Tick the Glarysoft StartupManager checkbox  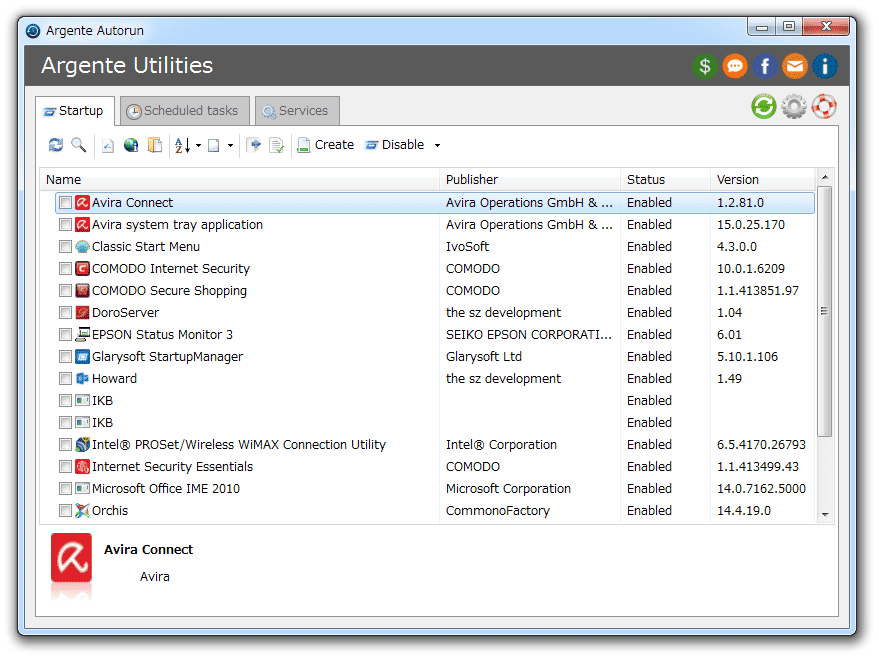[66, 356]
